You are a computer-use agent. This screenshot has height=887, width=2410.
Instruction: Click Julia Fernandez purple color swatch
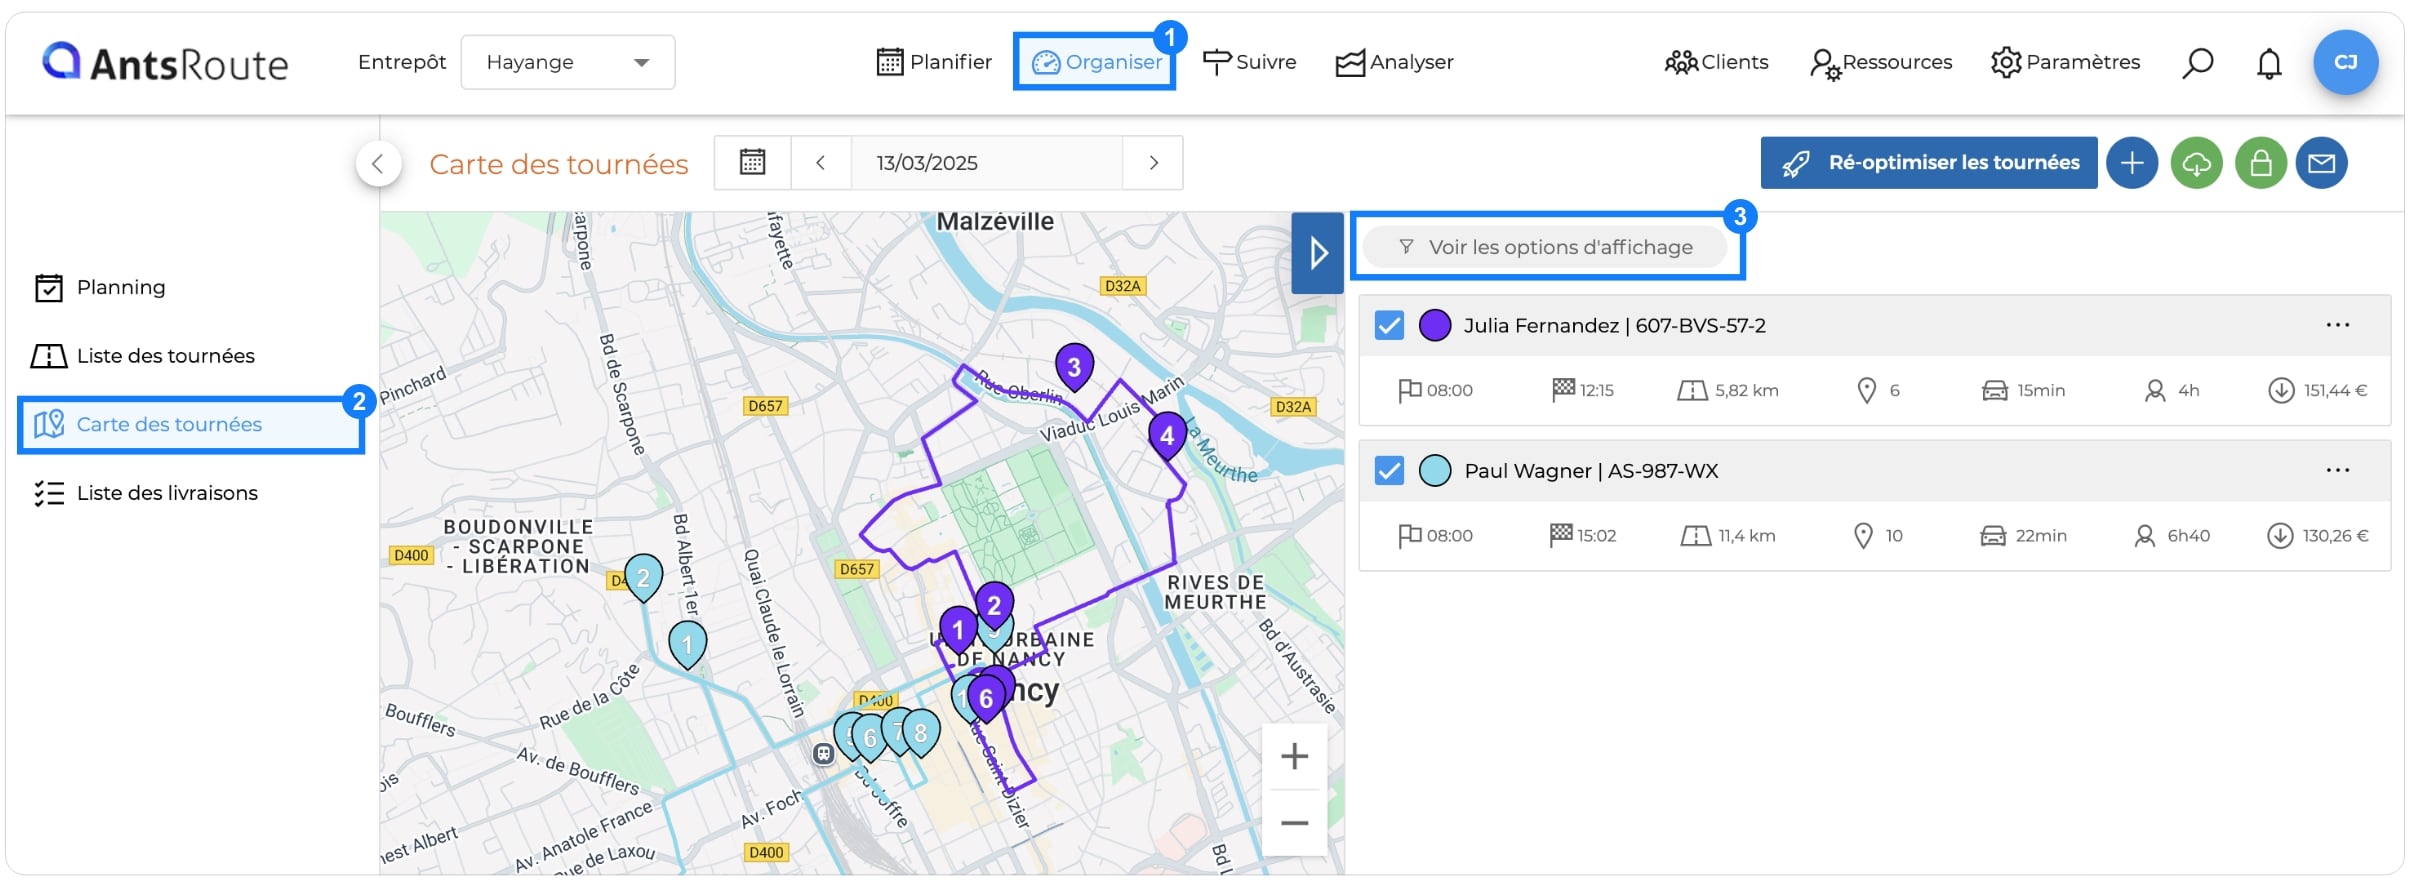click(x=1435, y=325)
